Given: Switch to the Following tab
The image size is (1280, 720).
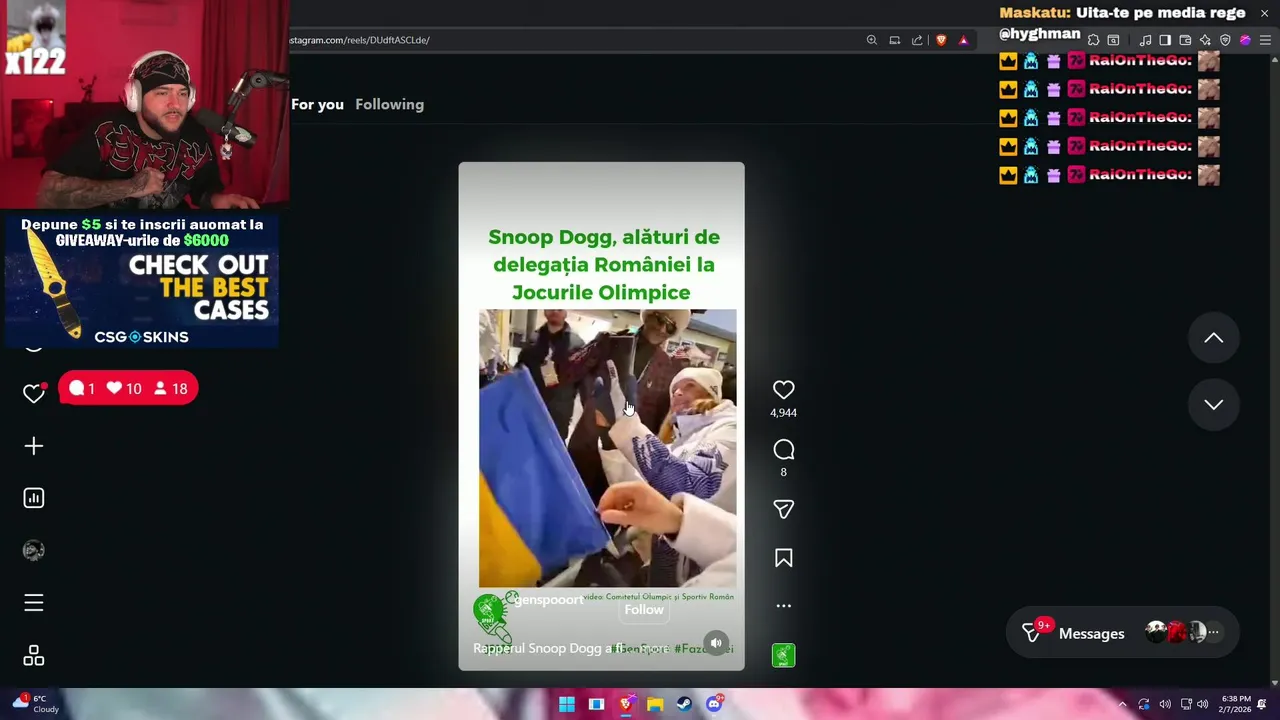Looking at the screenshot, I should coord(389,104).
